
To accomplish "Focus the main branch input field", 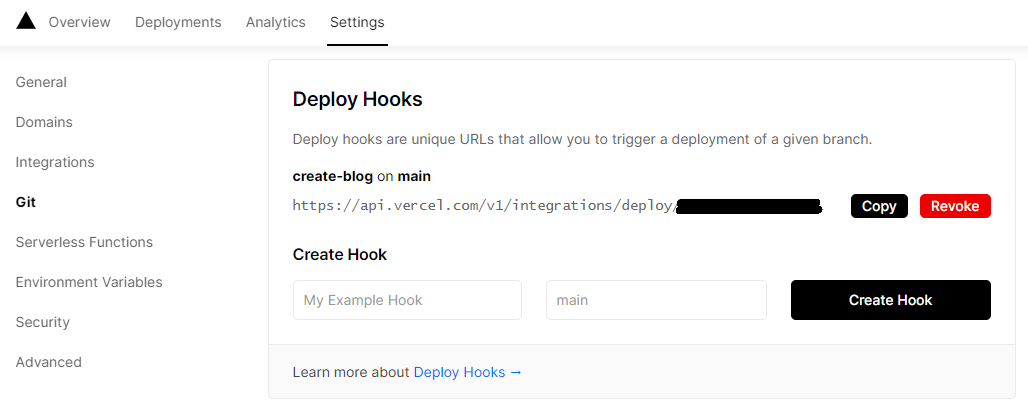I will [x=656, y=300].
